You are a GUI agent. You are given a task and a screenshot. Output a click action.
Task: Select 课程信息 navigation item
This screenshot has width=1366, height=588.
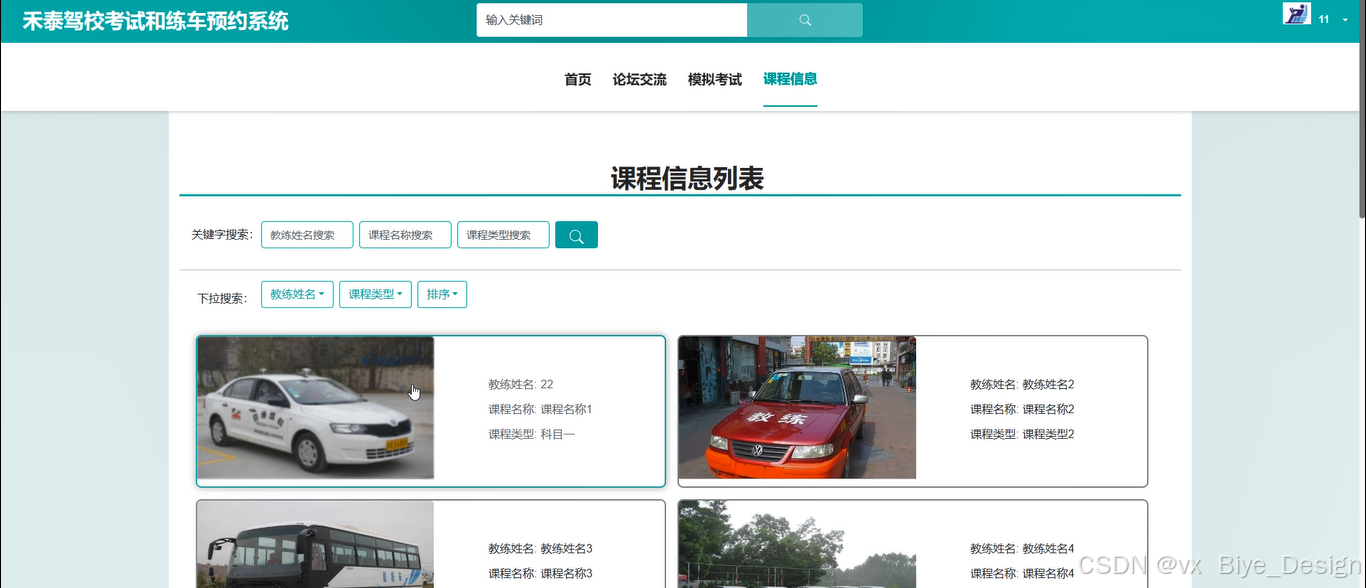790,79
